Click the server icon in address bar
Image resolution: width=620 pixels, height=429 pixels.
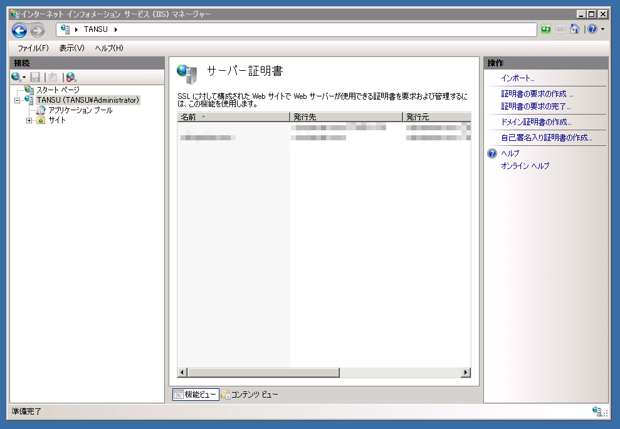pyautogui.click(x=65, y=29)
